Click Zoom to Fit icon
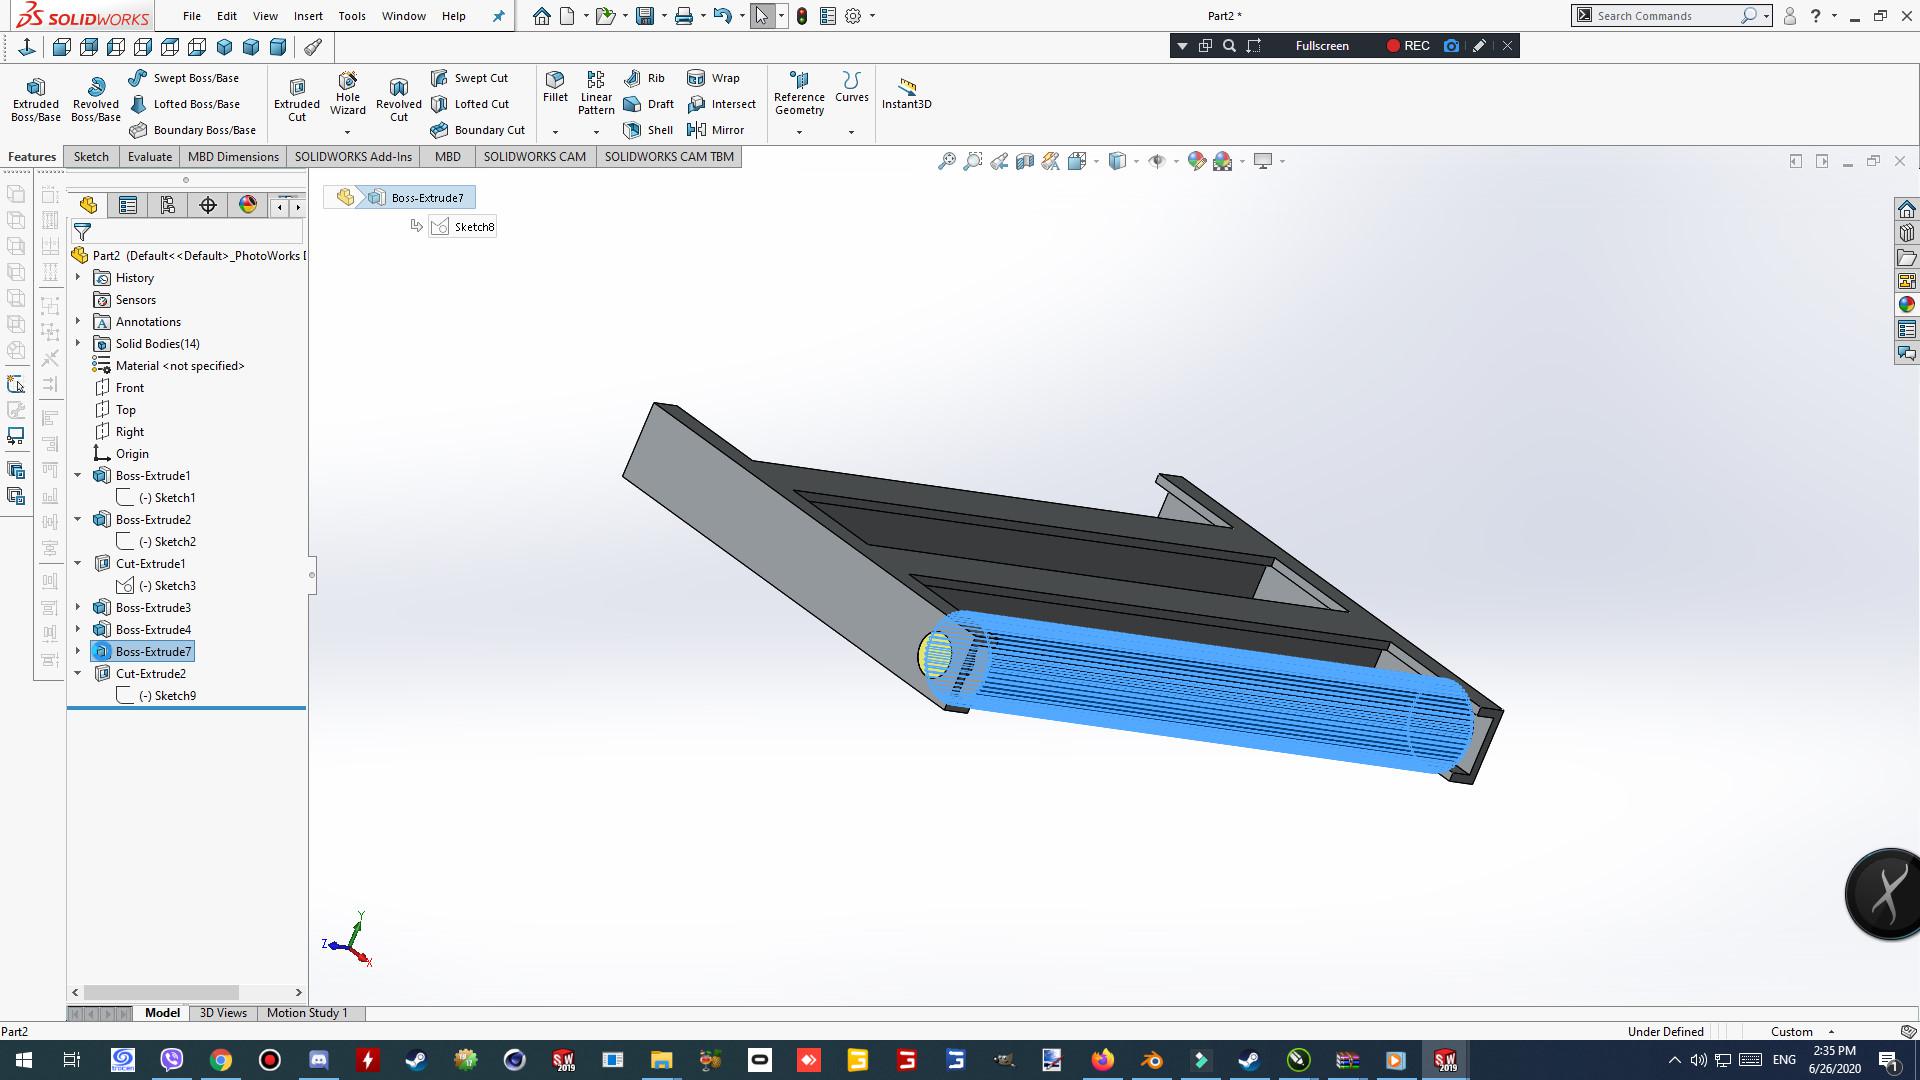1920x1080 pixels. click(946, 161)
